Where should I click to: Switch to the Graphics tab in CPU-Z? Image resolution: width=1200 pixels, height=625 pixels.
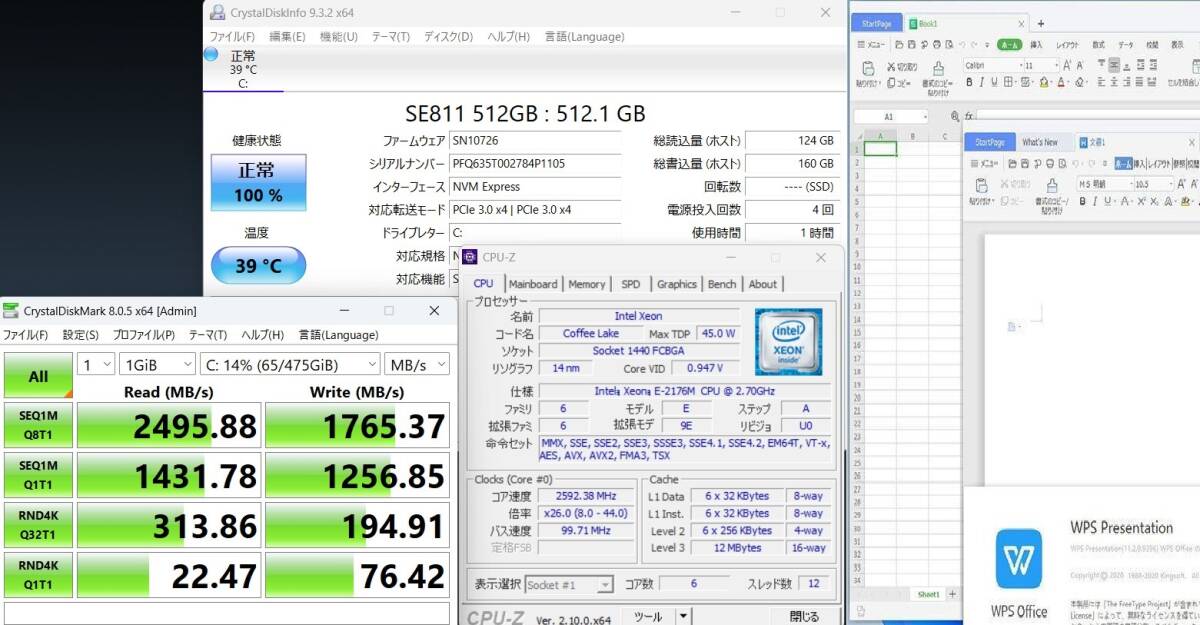point(676,284)
